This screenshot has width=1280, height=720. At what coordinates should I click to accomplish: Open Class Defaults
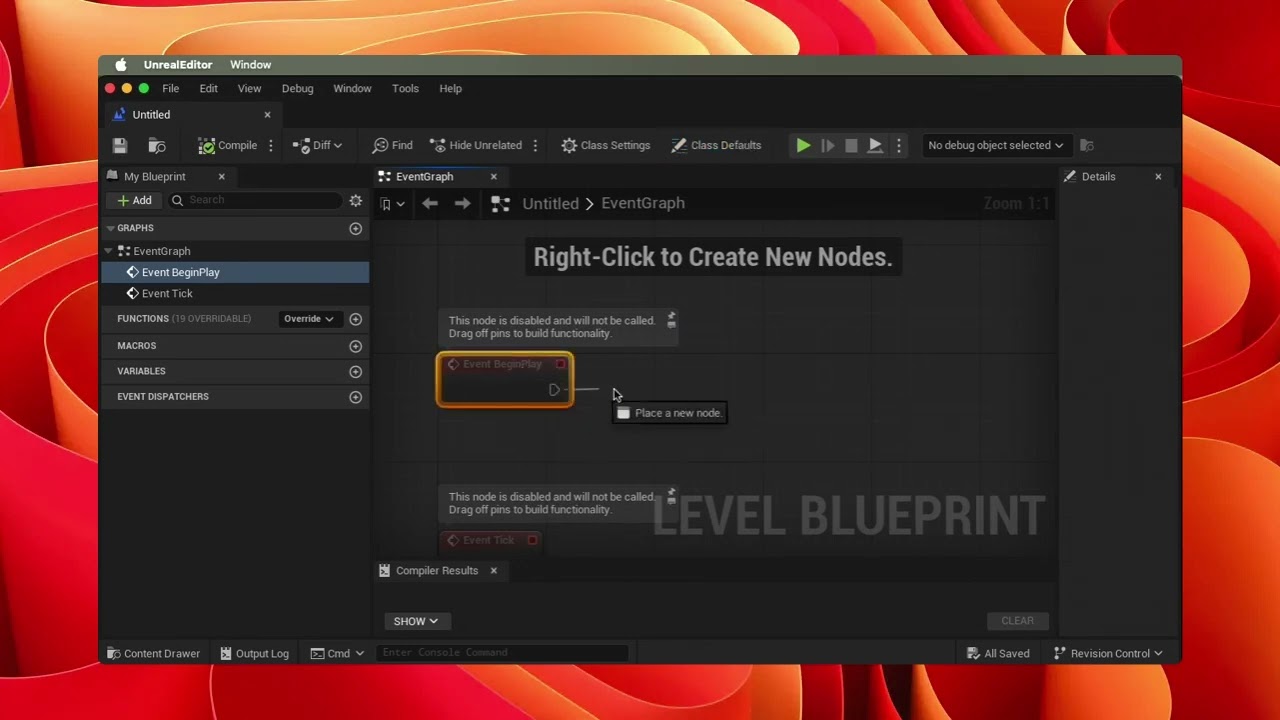tap(716, 146)
